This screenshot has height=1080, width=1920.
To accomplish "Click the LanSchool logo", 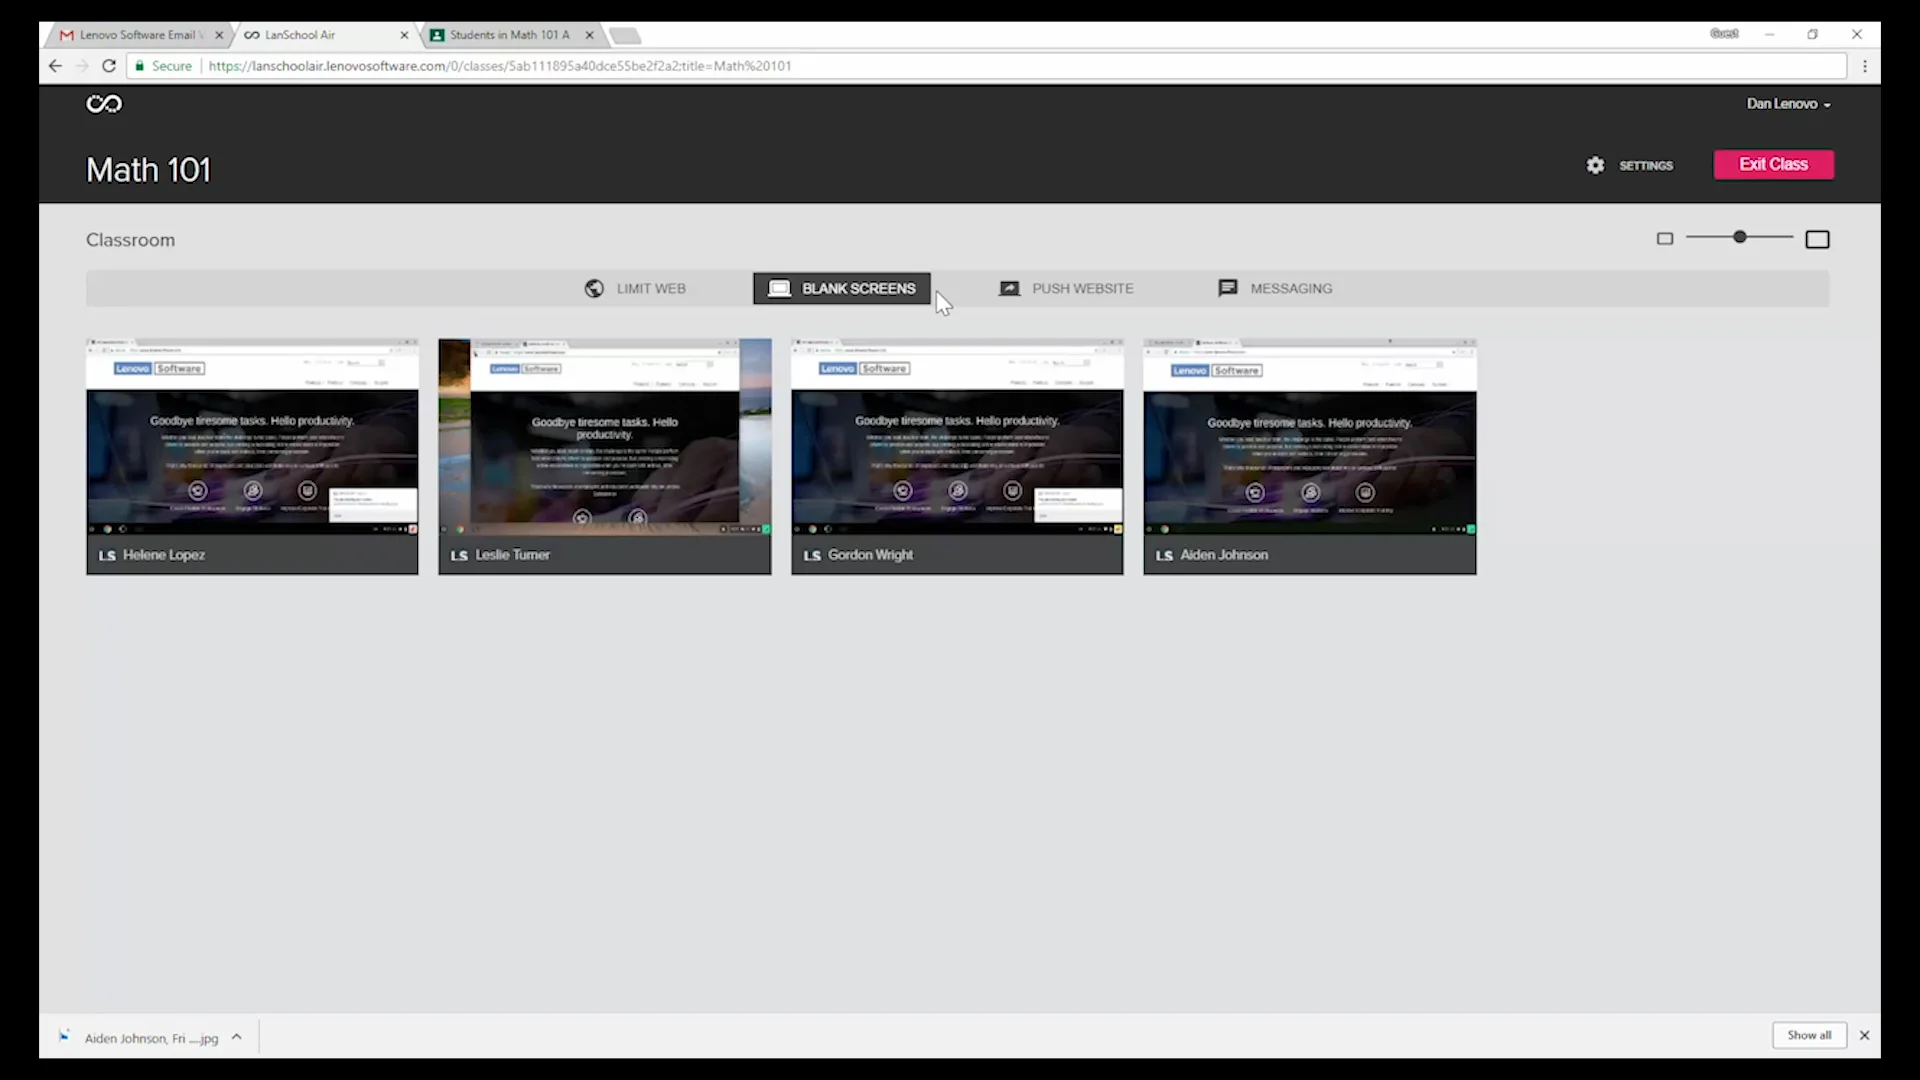I will 104,103.
